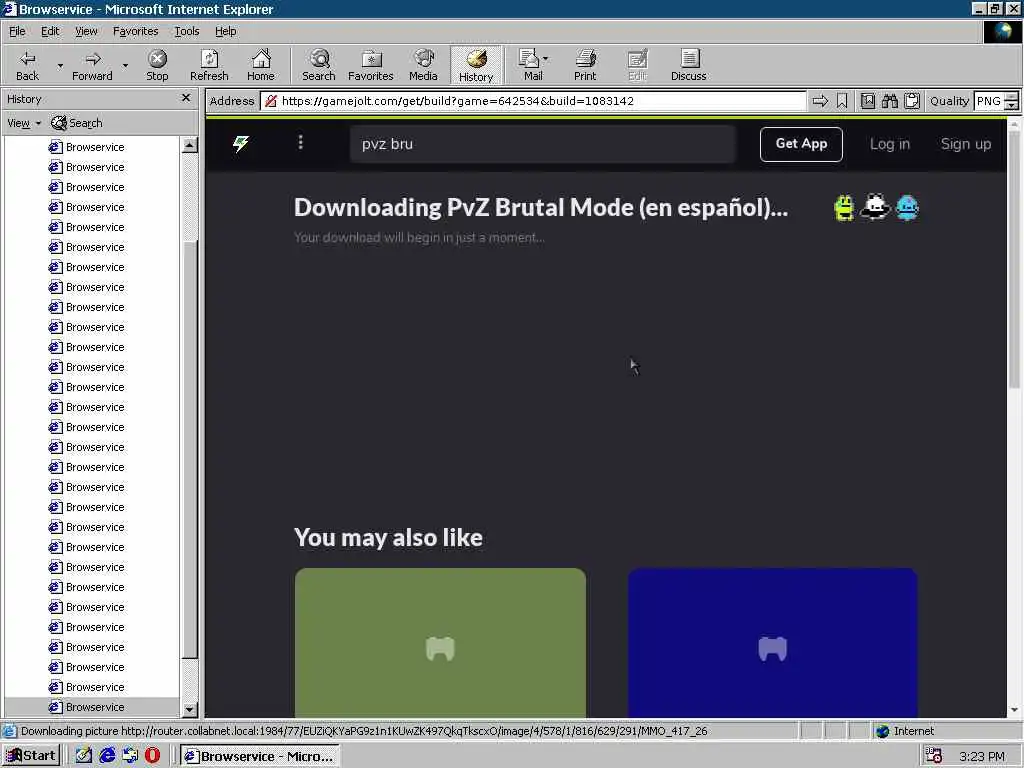The height and width of the screenshot is (768, 1024).
Task: Open the Favorites menu
Action: [x=135, y=31]
